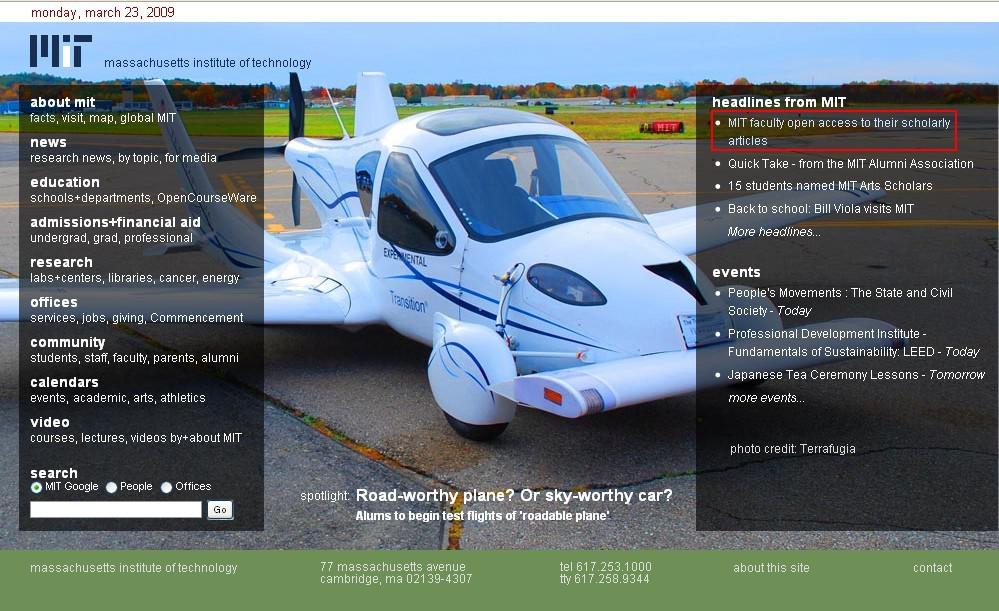Open the athletics calendar link
Viewport: 999px width, 611px height.
[x=183, y=398]
